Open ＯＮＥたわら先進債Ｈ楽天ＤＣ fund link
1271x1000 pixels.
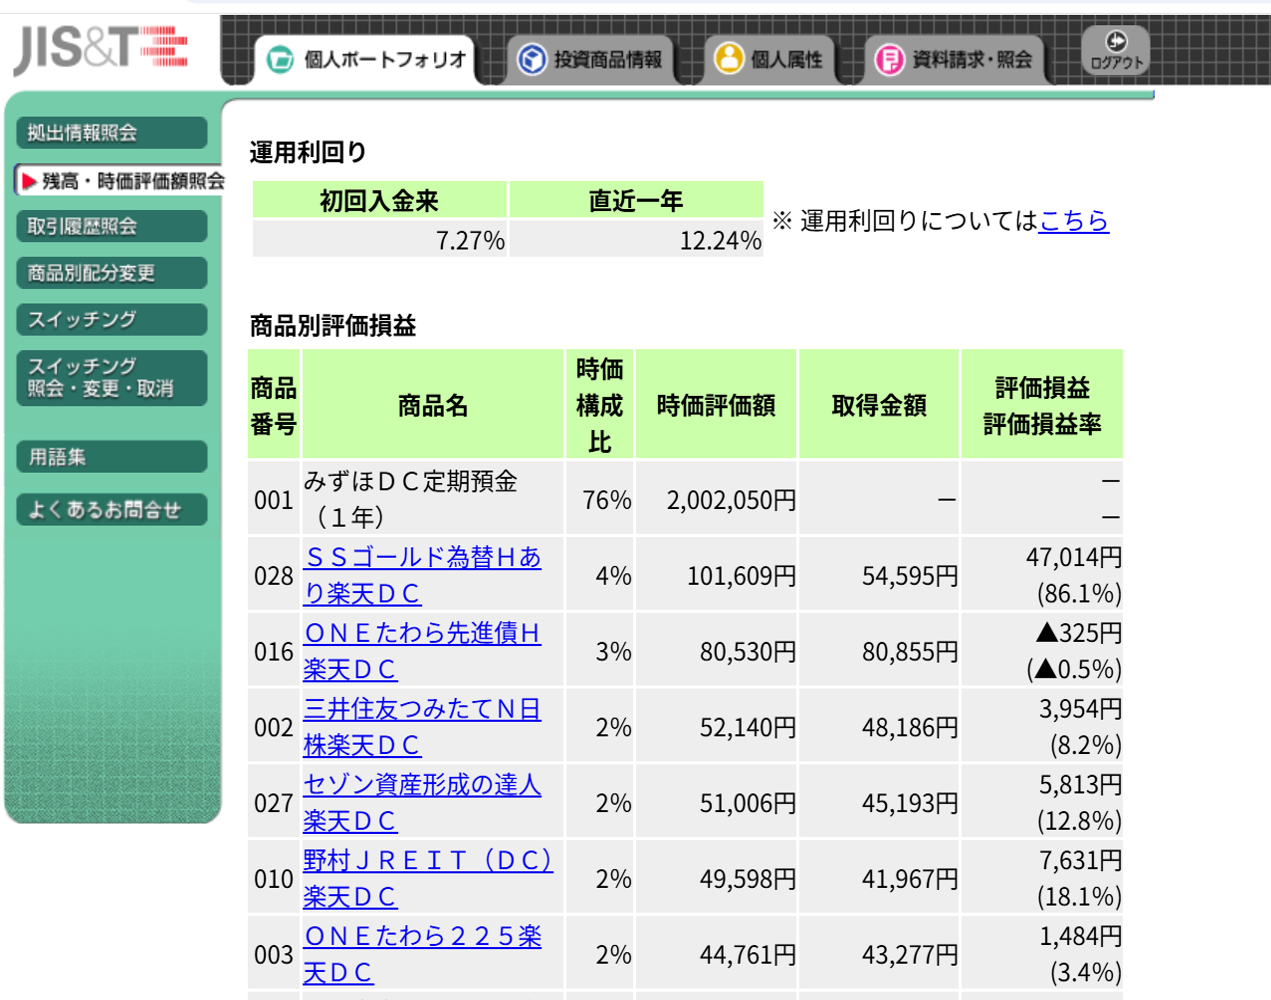(x=421, y=634)
